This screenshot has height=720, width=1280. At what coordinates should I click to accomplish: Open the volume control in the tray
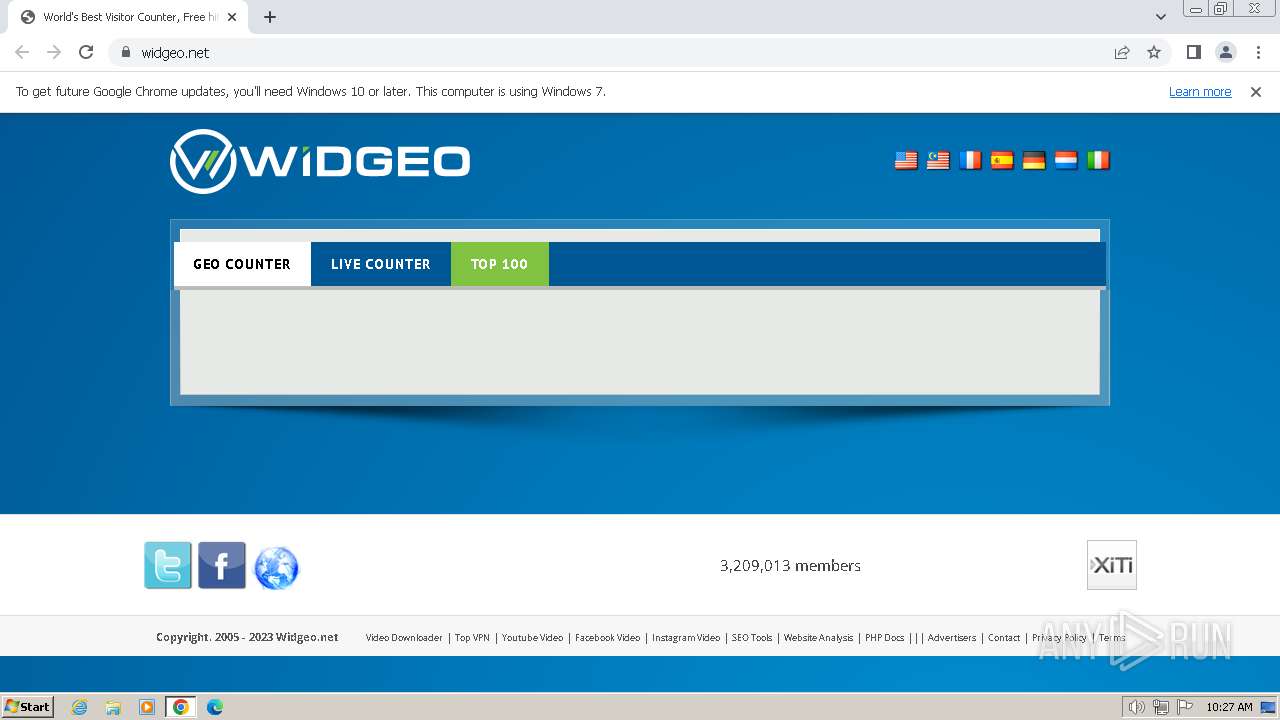[1137, 707]
